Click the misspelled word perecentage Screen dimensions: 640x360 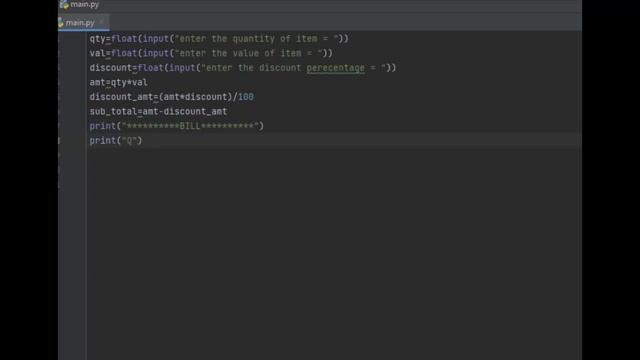336,68
